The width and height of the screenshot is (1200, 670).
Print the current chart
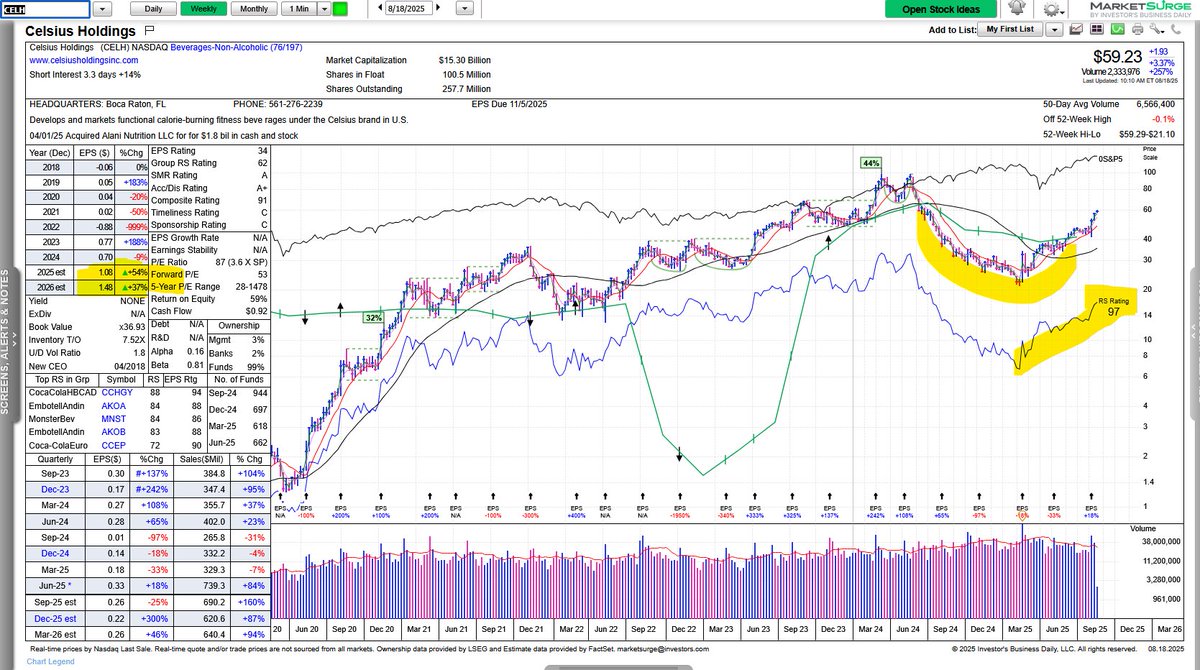(1138, 29)
